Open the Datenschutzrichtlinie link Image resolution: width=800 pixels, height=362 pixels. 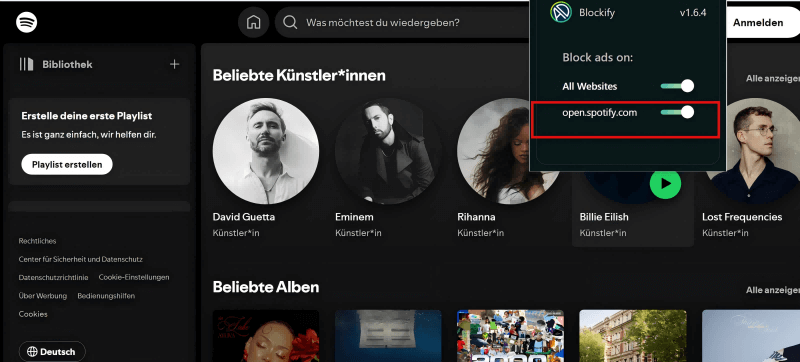pyautogui.click(x=54, y=277)
